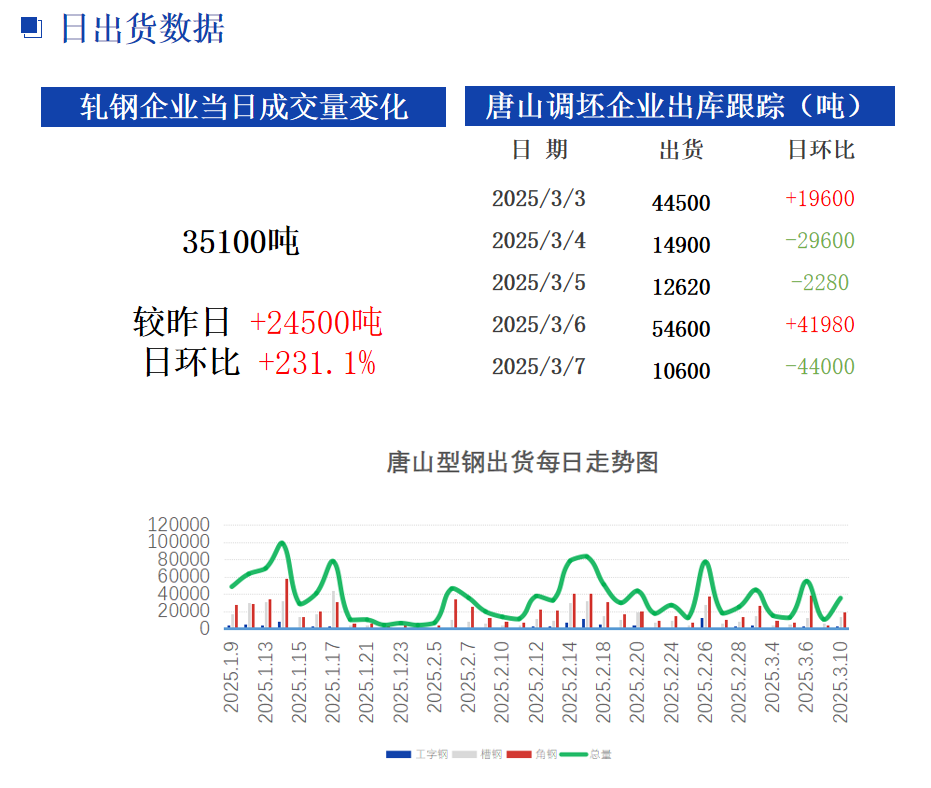
Task: Click the 日环比 column header
Action: 820,150
